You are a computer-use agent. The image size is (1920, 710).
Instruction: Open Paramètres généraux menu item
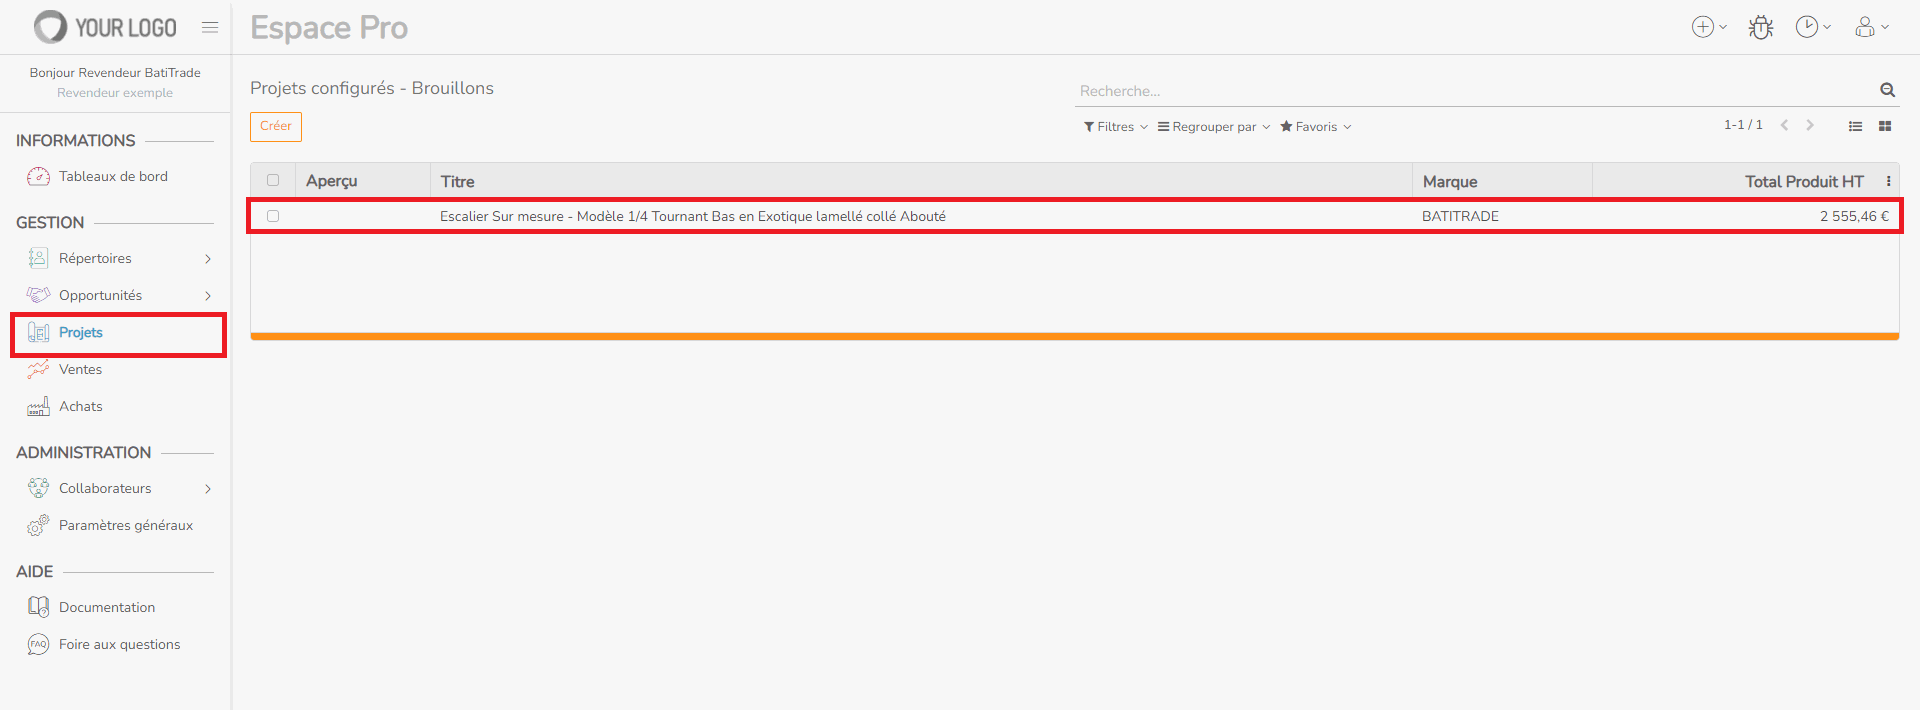pos(125,525)
